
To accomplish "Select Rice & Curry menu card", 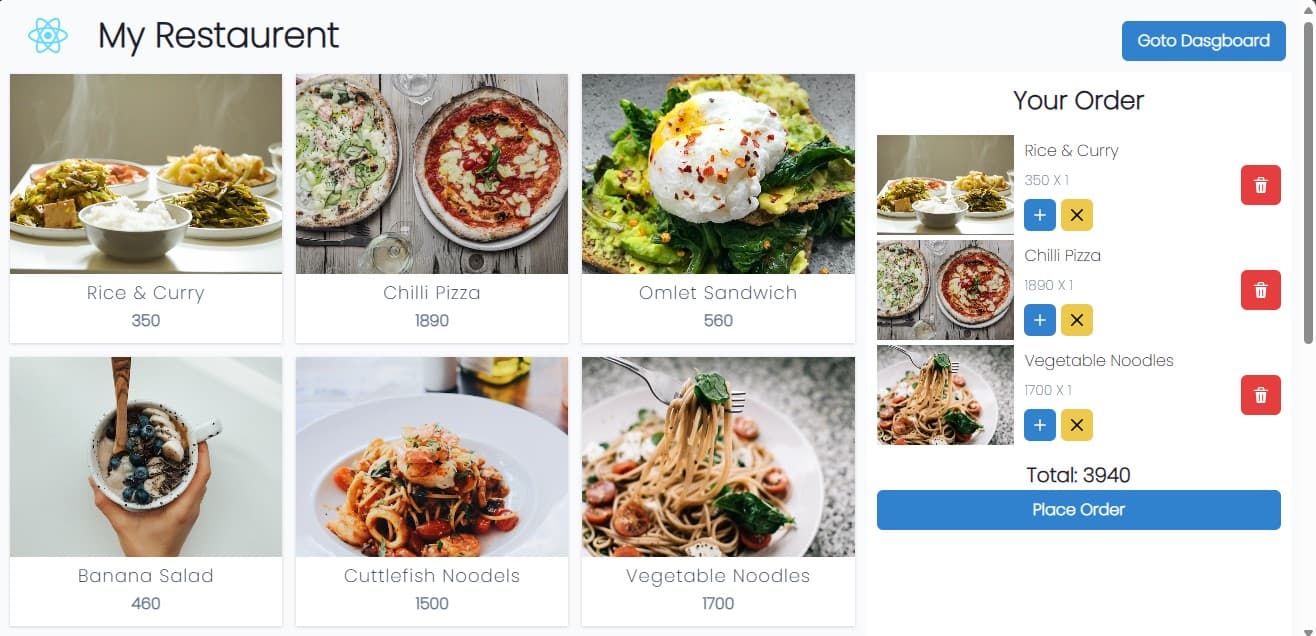I will coord(146,208).
